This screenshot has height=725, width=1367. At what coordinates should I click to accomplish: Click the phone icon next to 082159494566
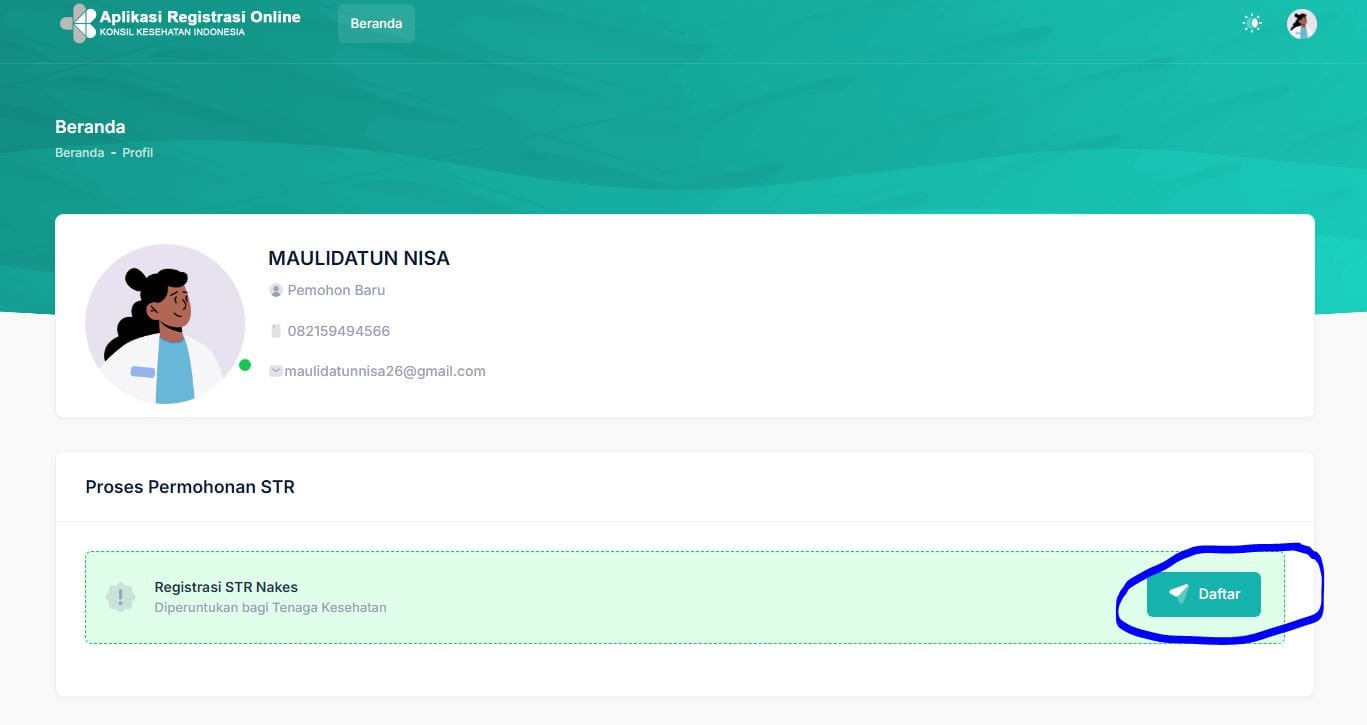pos(276,330)
